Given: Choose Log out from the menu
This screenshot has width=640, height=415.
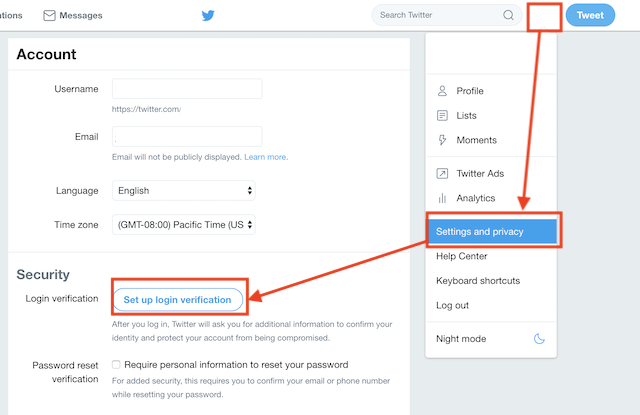Looking at the screenshot, I should [x=453, y=305].
